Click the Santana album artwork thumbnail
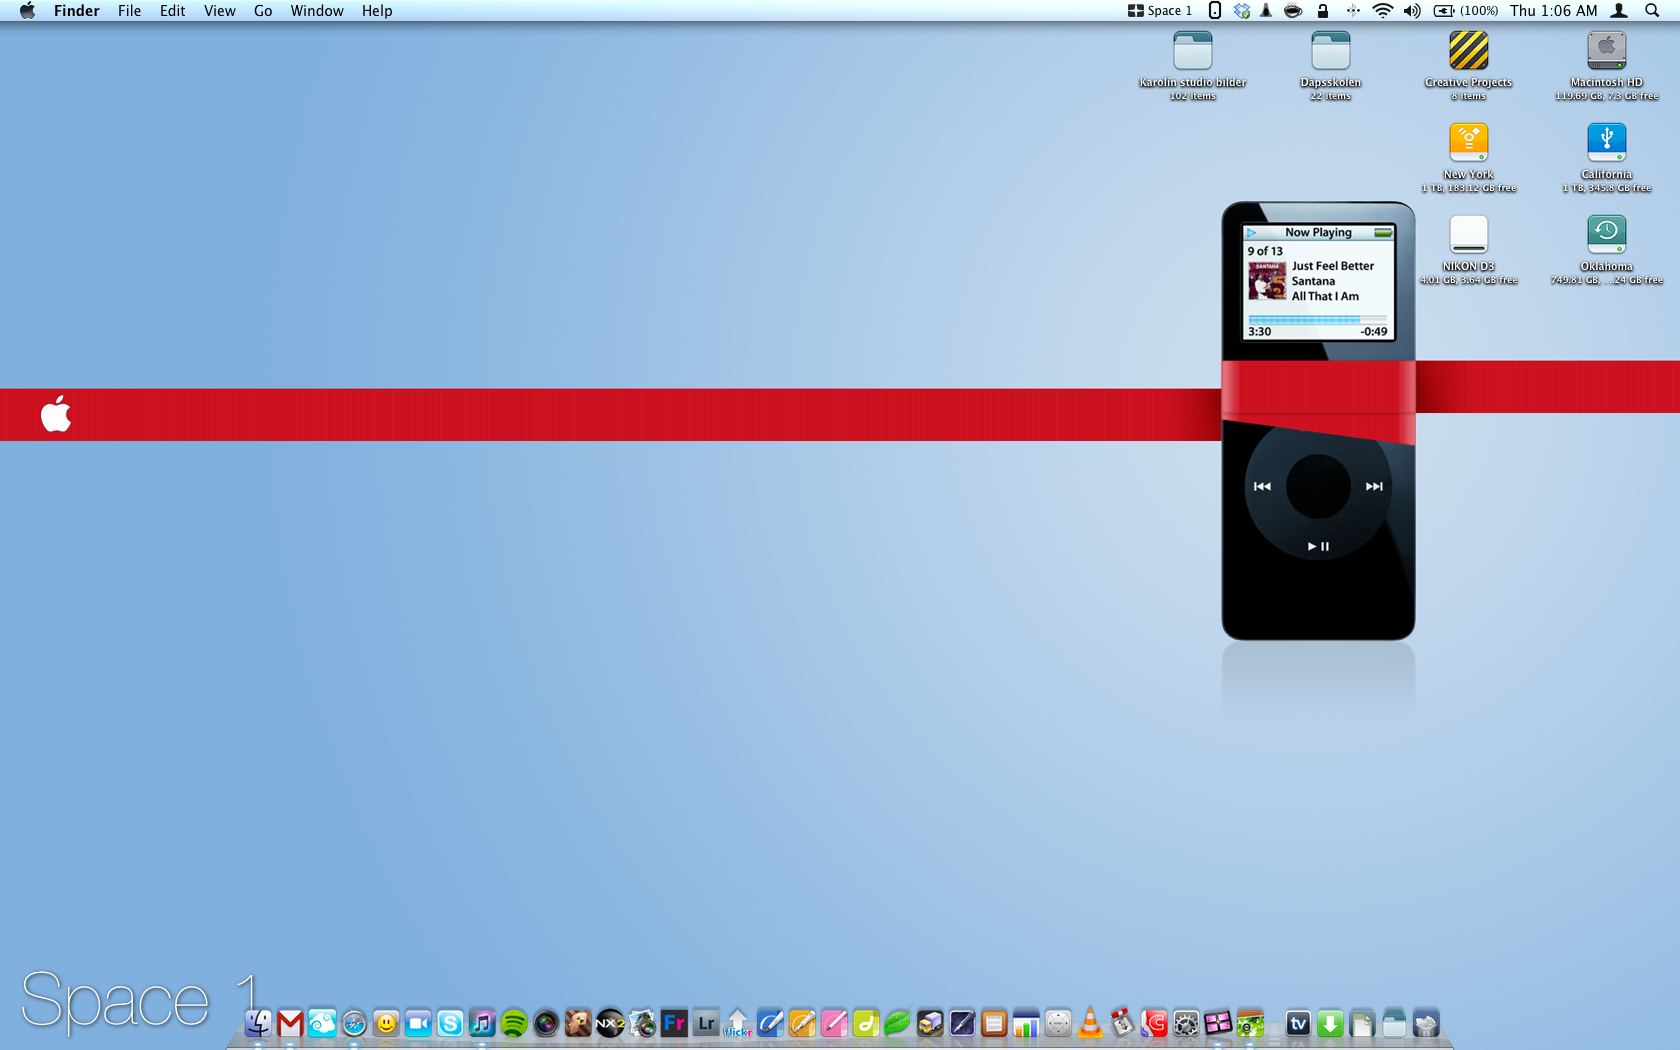 (1267, 281)
